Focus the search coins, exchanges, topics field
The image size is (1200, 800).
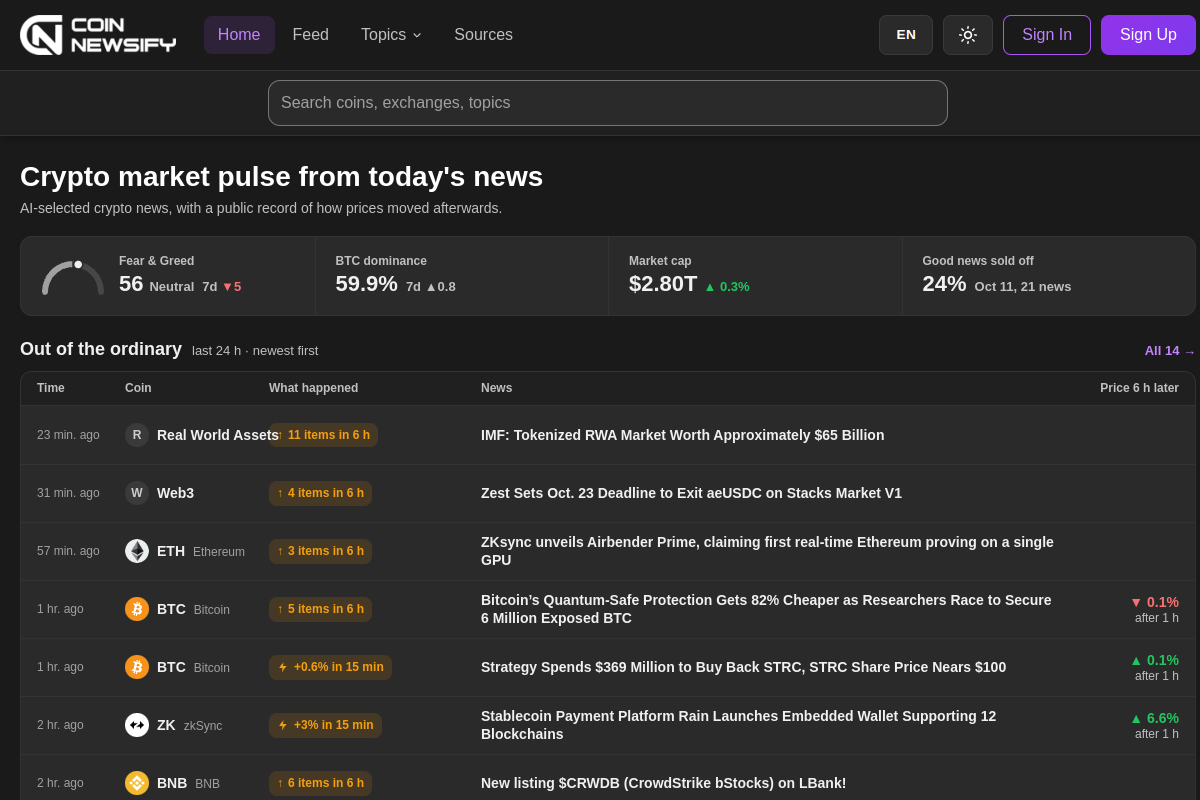click(608, 103)
